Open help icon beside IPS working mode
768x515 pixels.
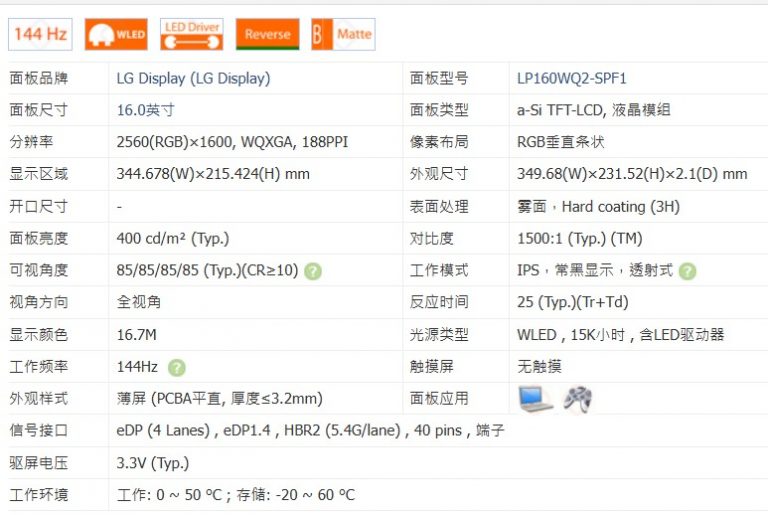point(687,271)
